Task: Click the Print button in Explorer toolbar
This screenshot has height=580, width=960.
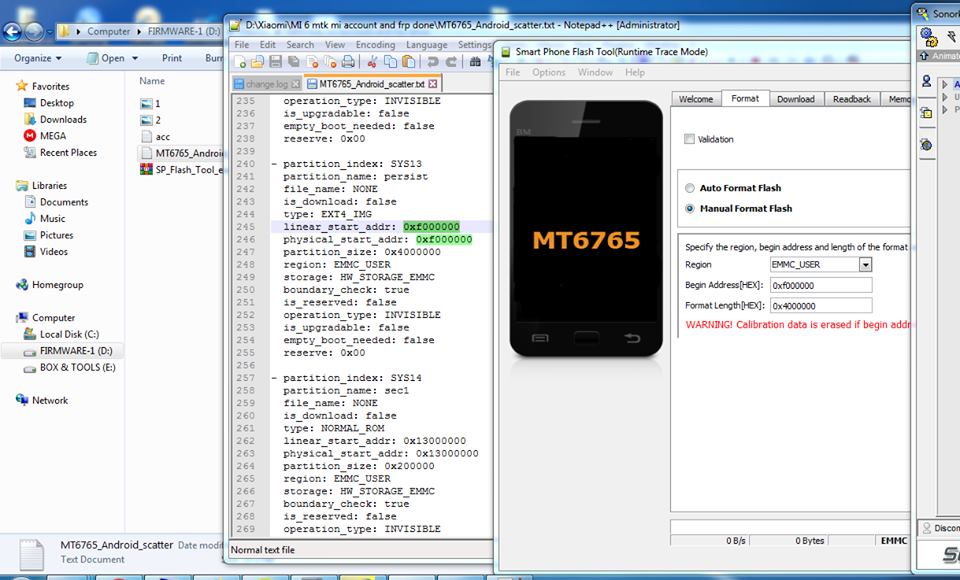Action: click(x=171, y=58)
